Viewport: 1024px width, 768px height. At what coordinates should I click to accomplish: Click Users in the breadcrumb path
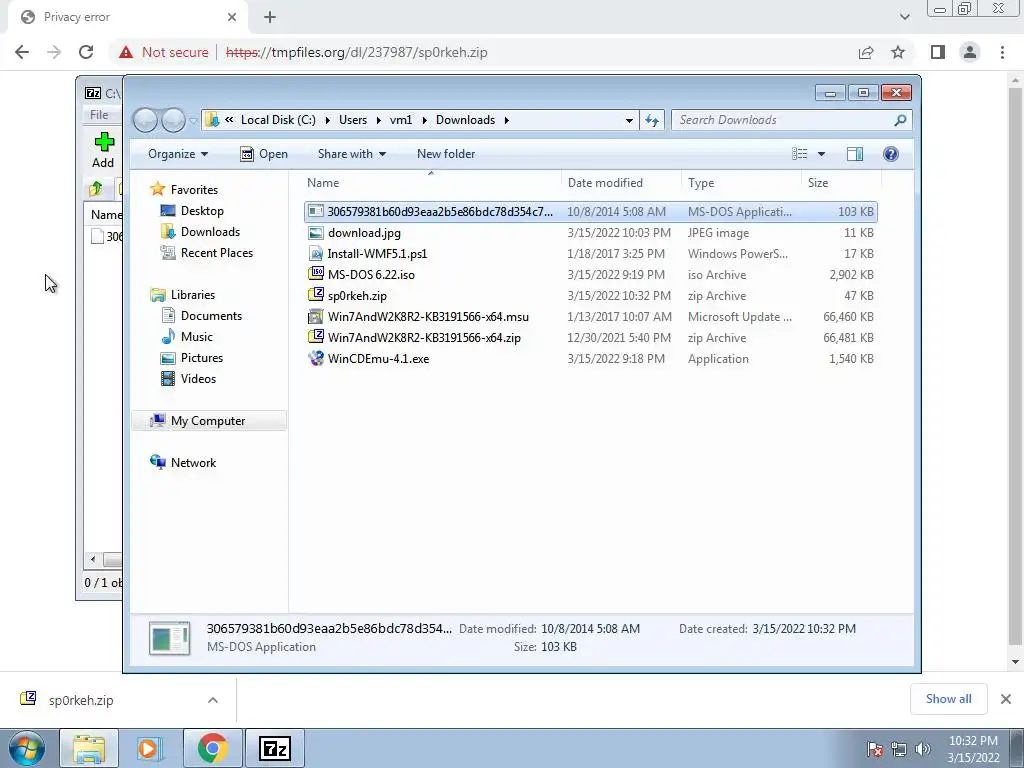click(x=353, y=120)
